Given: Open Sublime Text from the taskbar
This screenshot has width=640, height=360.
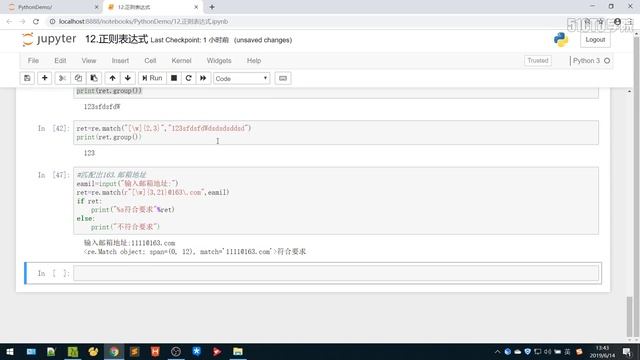Looking at the screenshot, I should (x=134, y=351).
